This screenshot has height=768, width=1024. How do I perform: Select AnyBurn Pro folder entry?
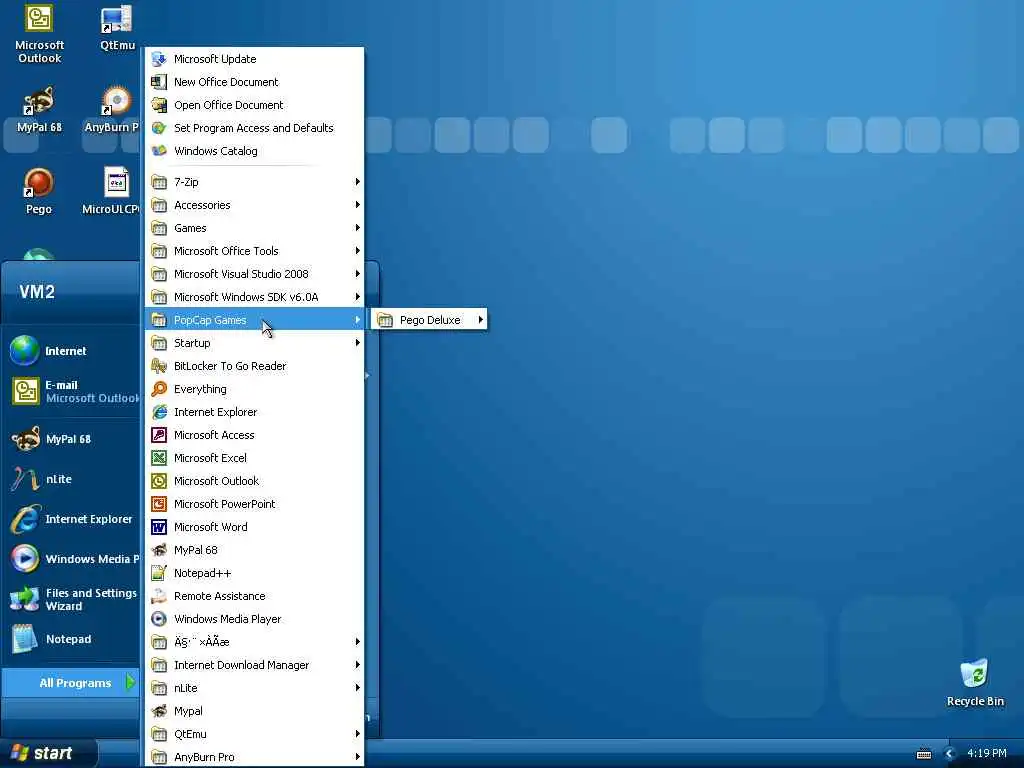pyautogui.click(x=255, y=757)
